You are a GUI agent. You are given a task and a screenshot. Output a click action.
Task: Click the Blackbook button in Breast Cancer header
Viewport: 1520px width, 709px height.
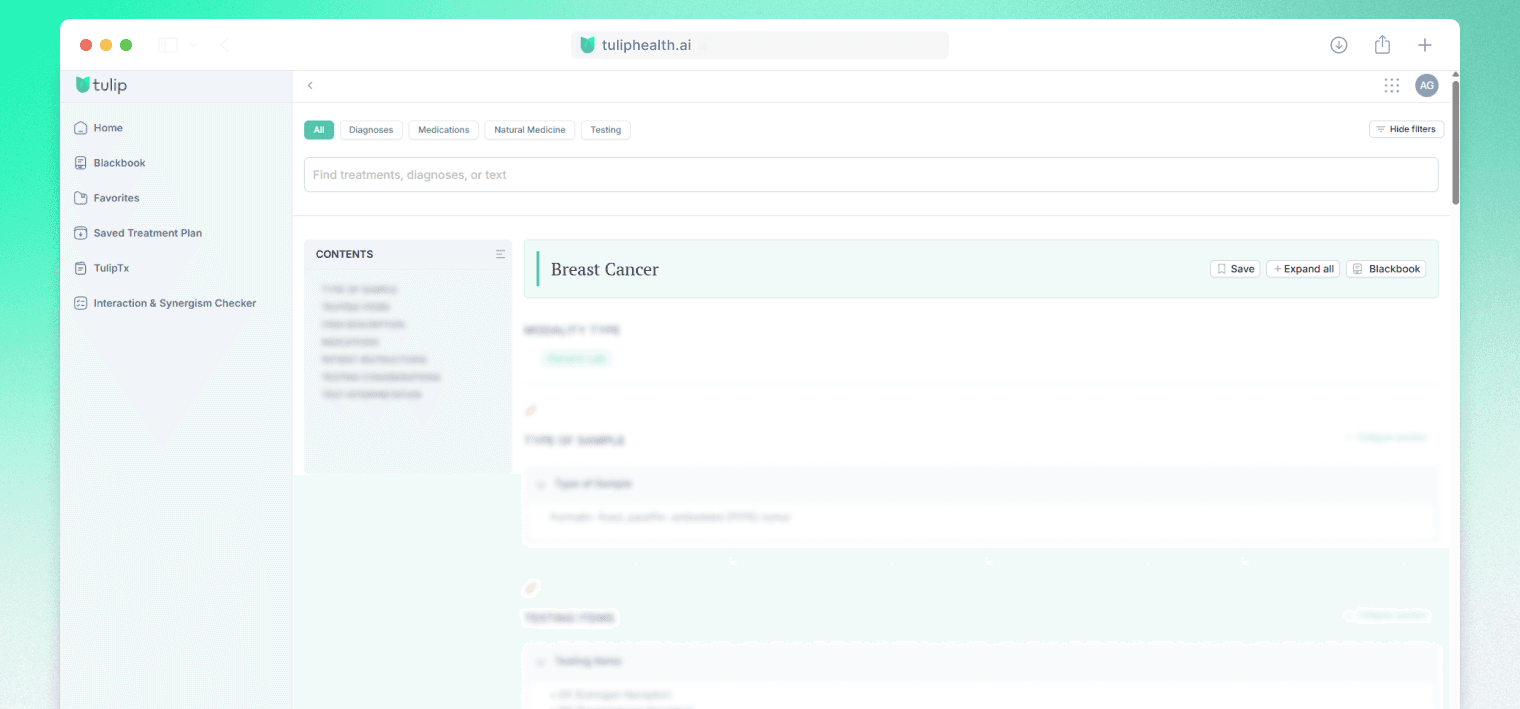(1386, 269)
